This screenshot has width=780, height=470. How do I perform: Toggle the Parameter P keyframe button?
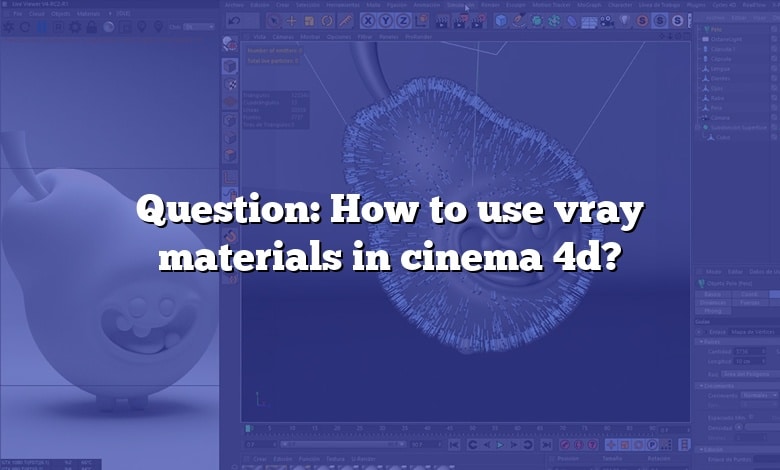[652, 445]
